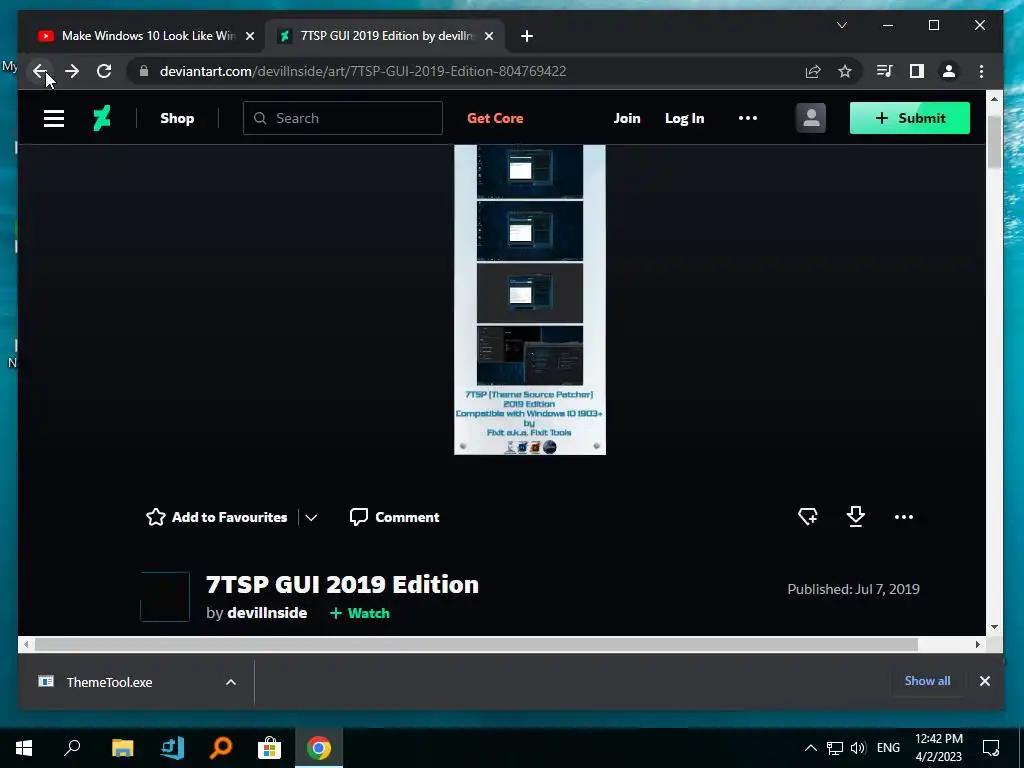Download the deviation with arrow icon
Screen dimensions: 1024x768
856,517
